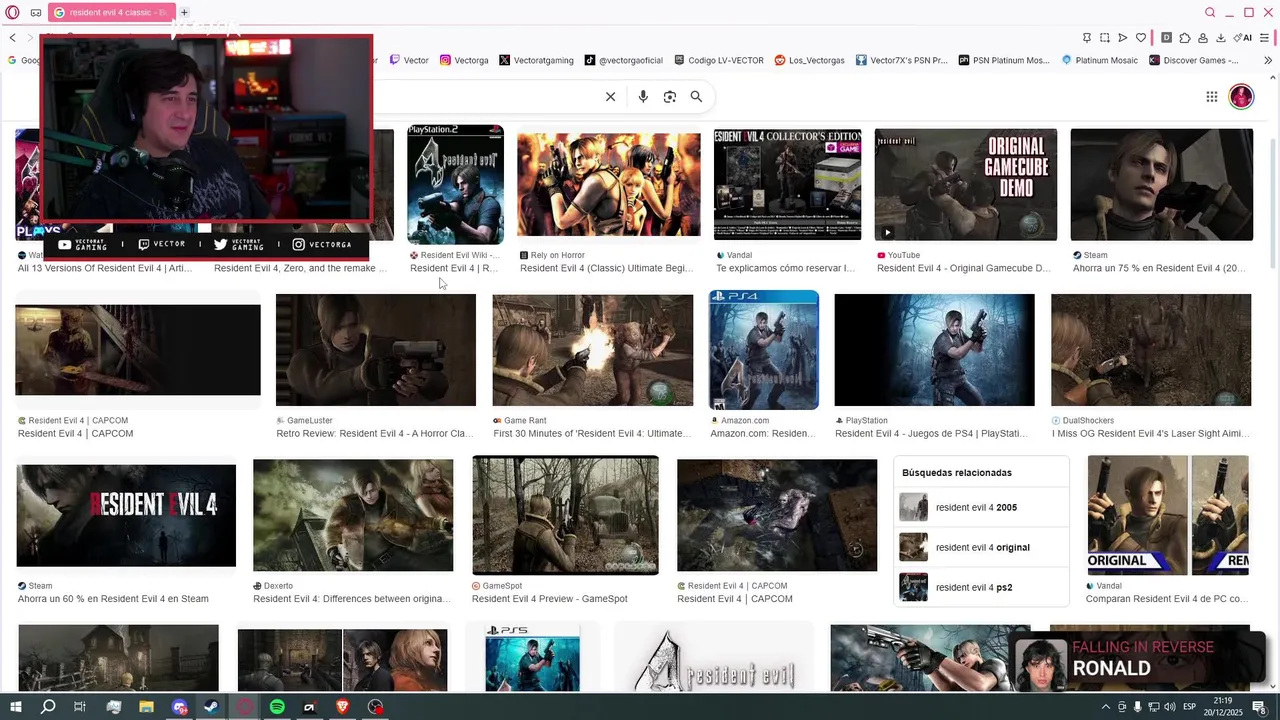Open the PS4 Amazon.com cover thumbnail

764,350
